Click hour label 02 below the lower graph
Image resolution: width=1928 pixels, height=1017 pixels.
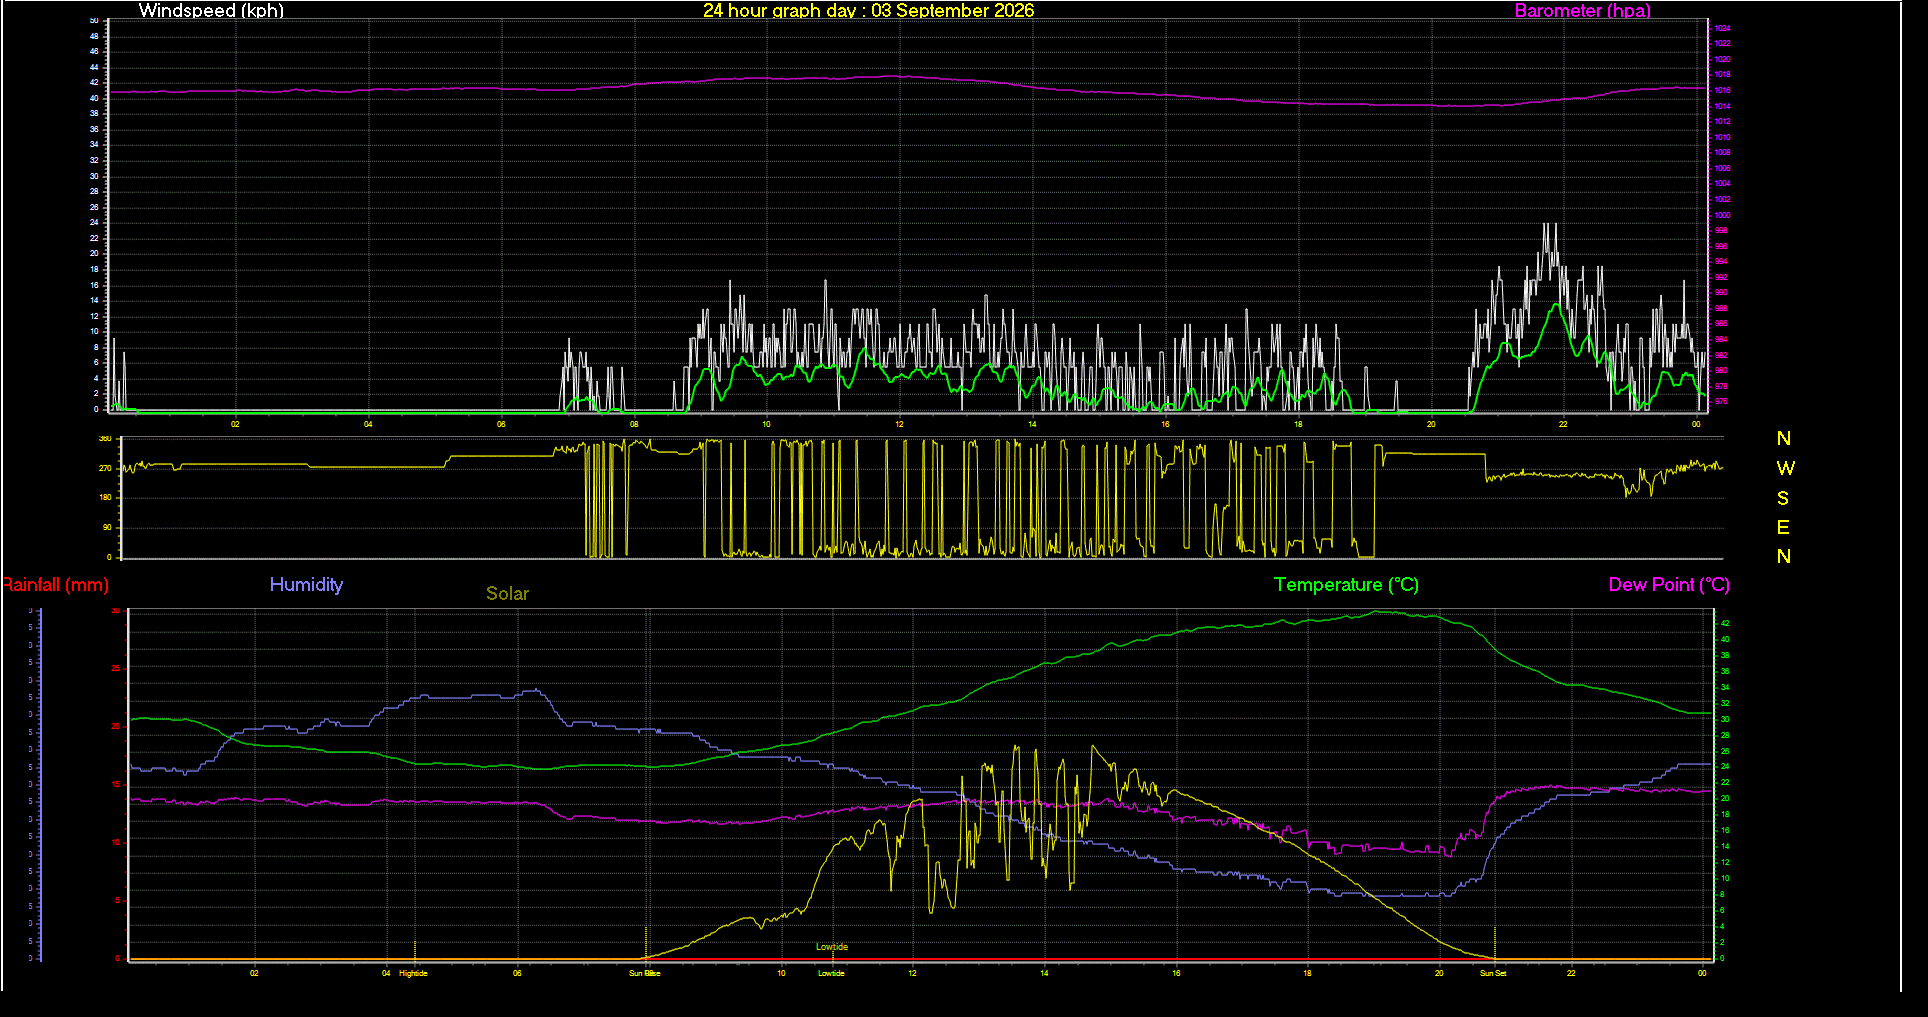(254, 973)
